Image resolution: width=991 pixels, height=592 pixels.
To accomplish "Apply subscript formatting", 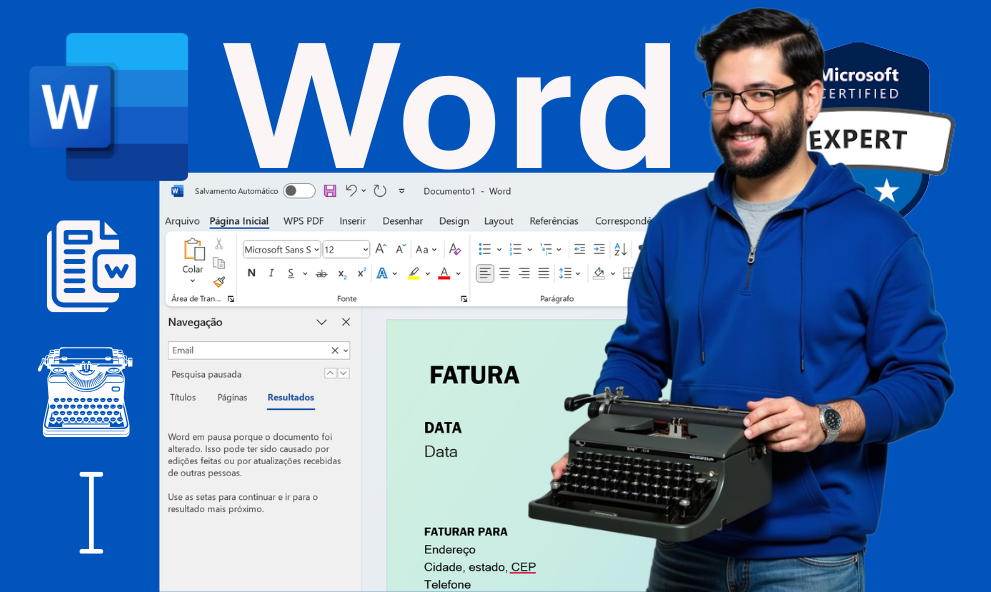I will [341, 274].
